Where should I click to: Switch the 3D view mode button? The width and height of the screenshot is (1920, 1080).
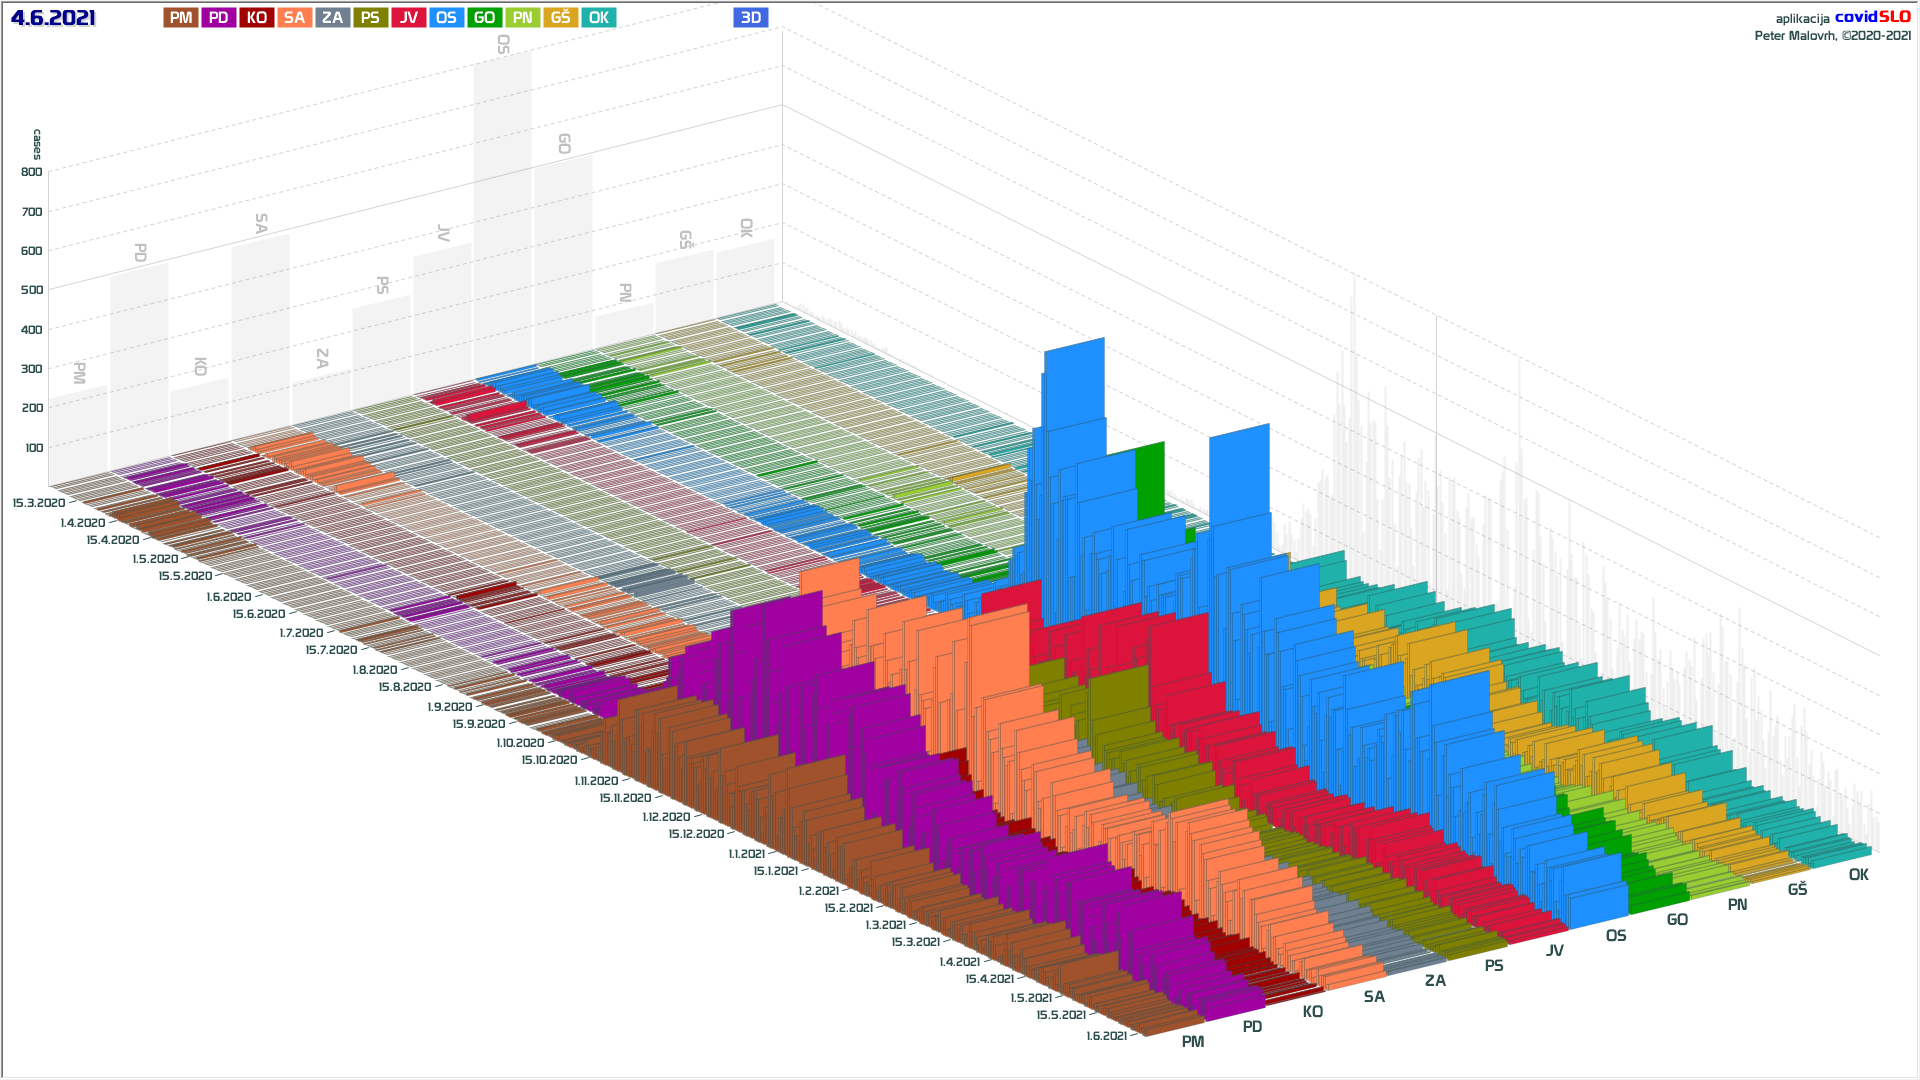coord(750,17)
